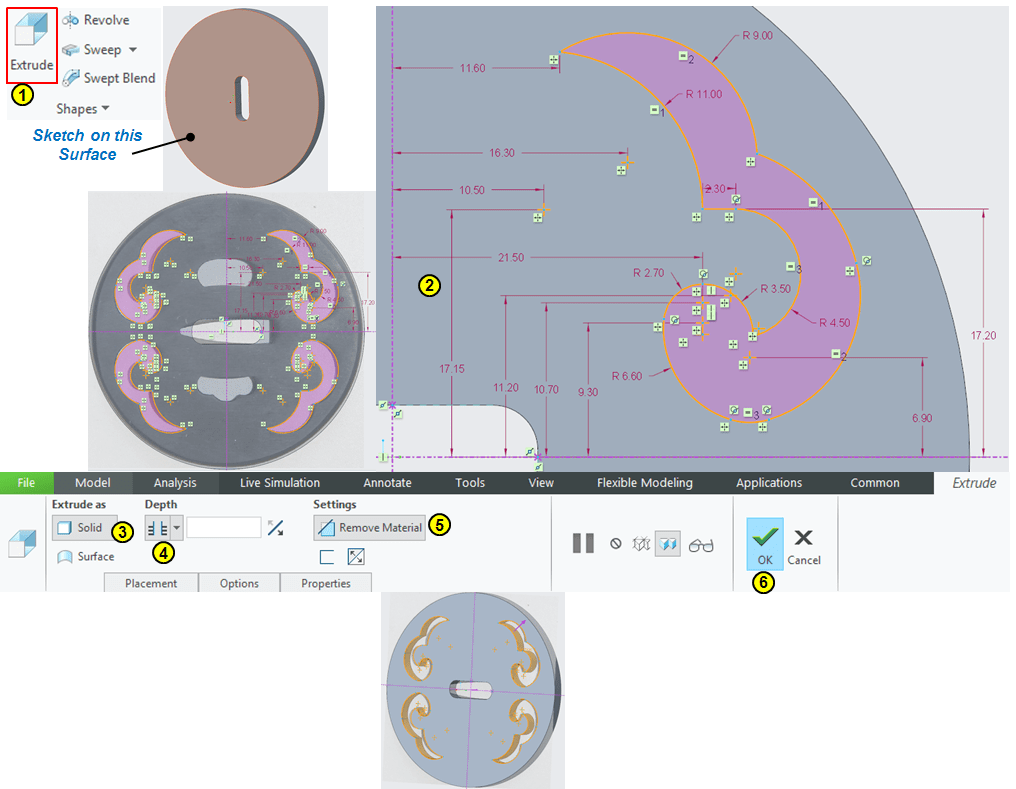
Task: Click the Sweep tool icon
Action: pyautogui.click(x=72, y=49)
